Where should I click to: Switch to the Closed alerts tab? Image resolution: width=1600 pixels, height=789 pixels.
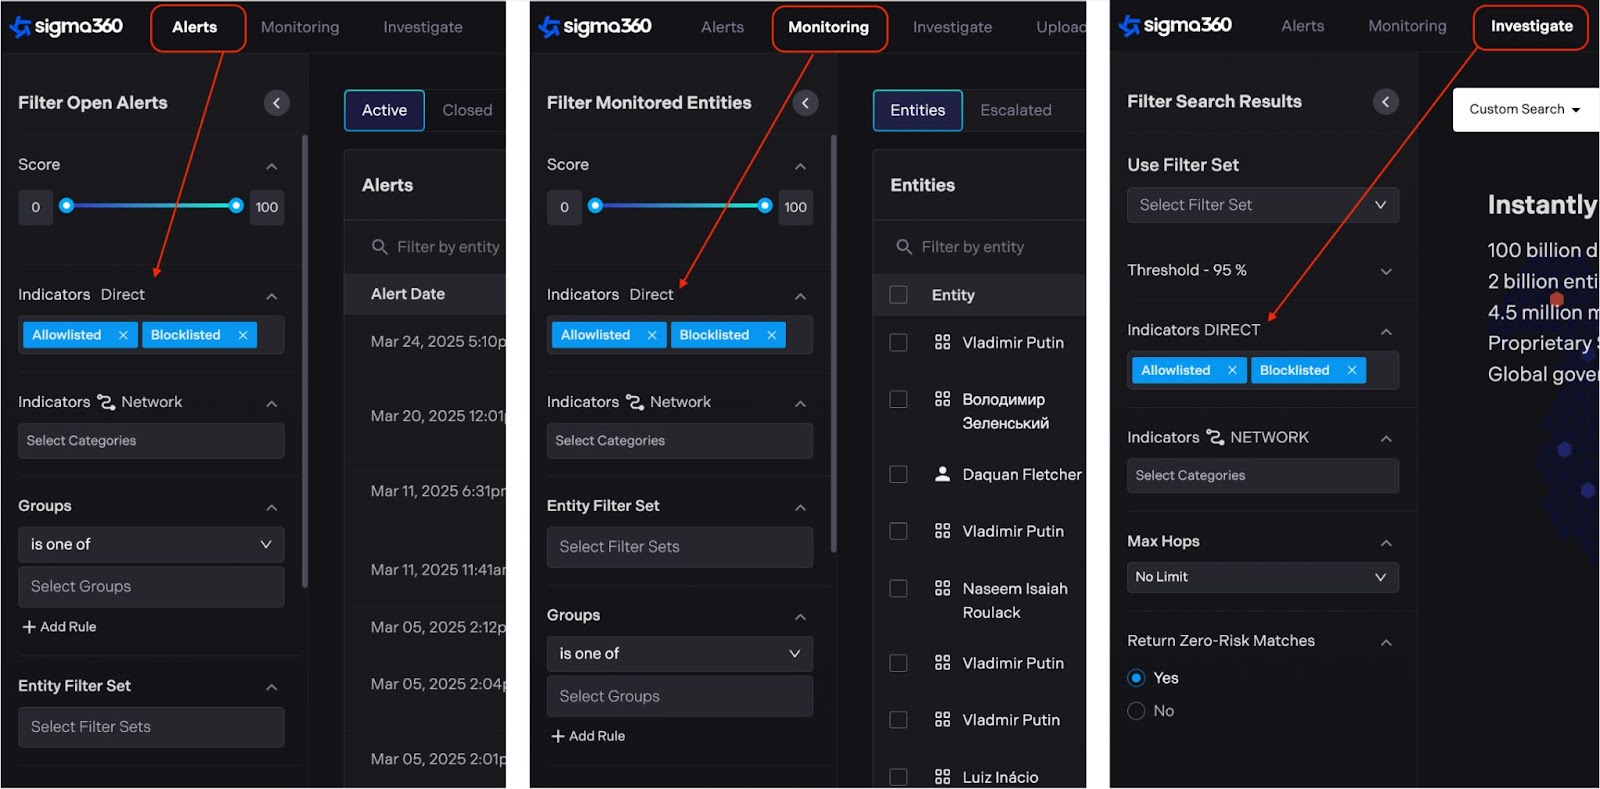[467, 110]
